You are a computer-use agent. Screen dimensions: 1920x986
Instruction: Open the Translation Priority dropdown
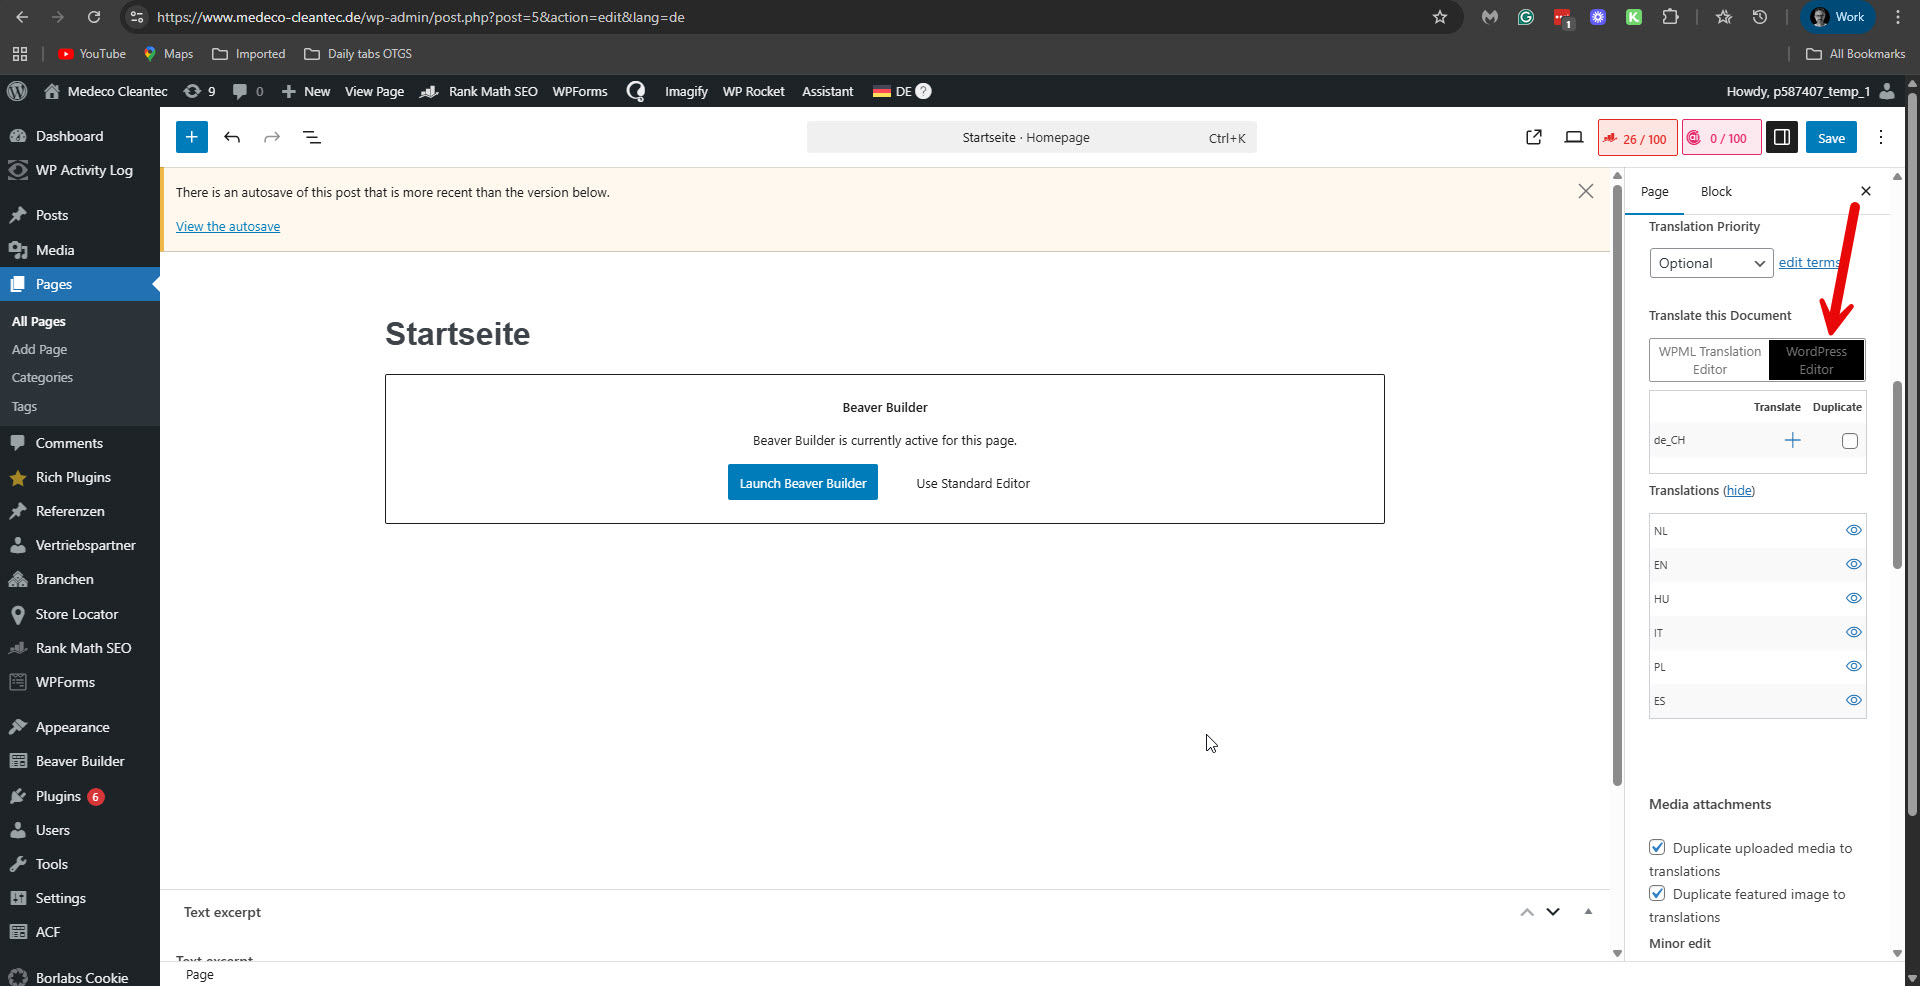pos(1711,263)
